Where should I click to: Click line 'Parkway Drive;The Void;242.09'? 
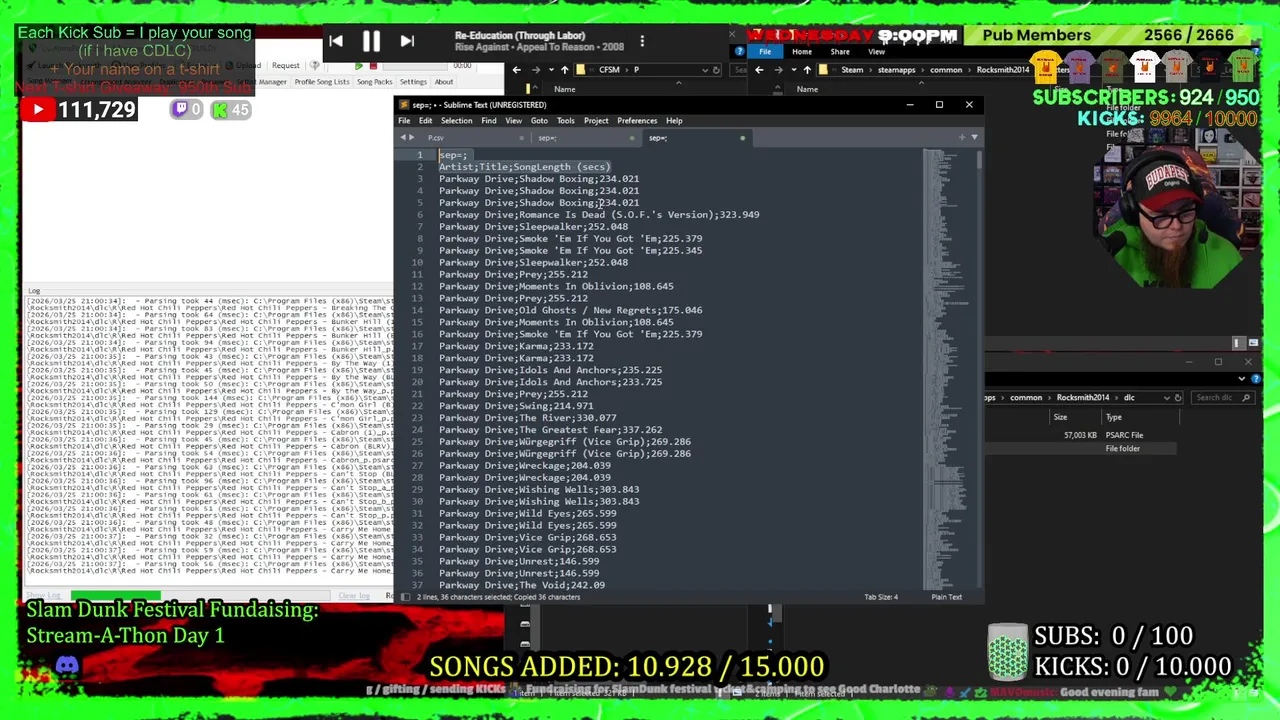(x=522, y=585)
